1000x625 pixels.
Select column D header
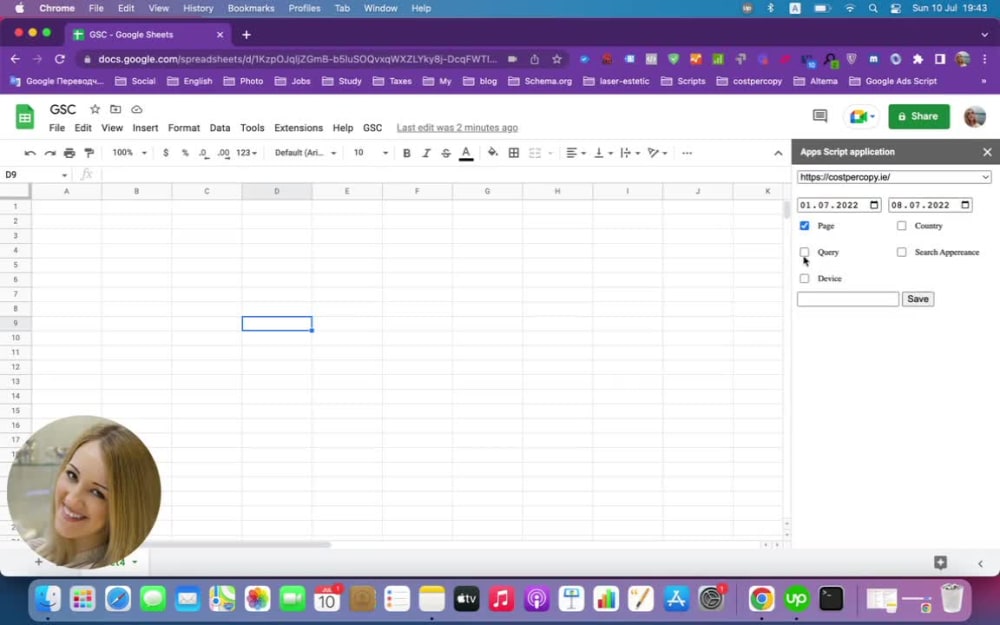[x=277, y=191]
